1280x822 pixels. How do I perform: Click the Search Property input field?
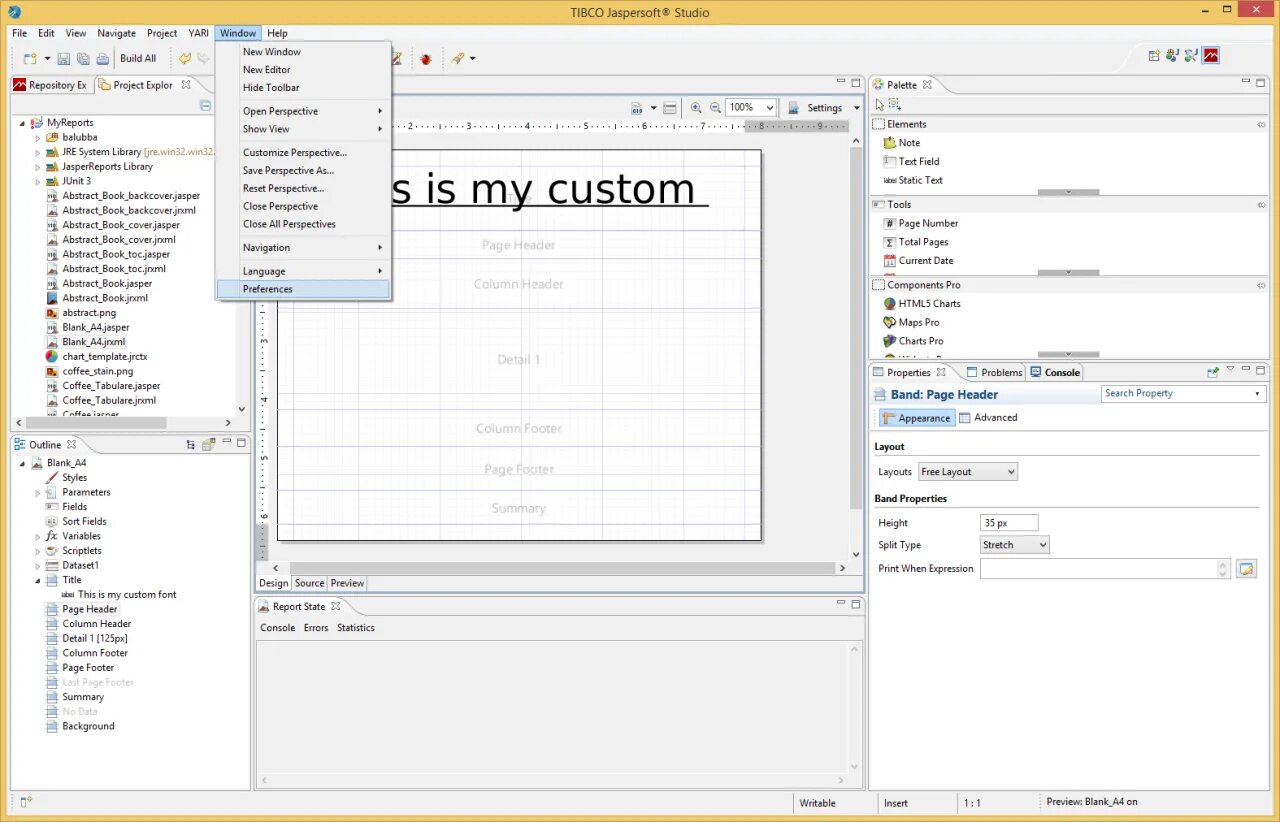[1180, 393]
